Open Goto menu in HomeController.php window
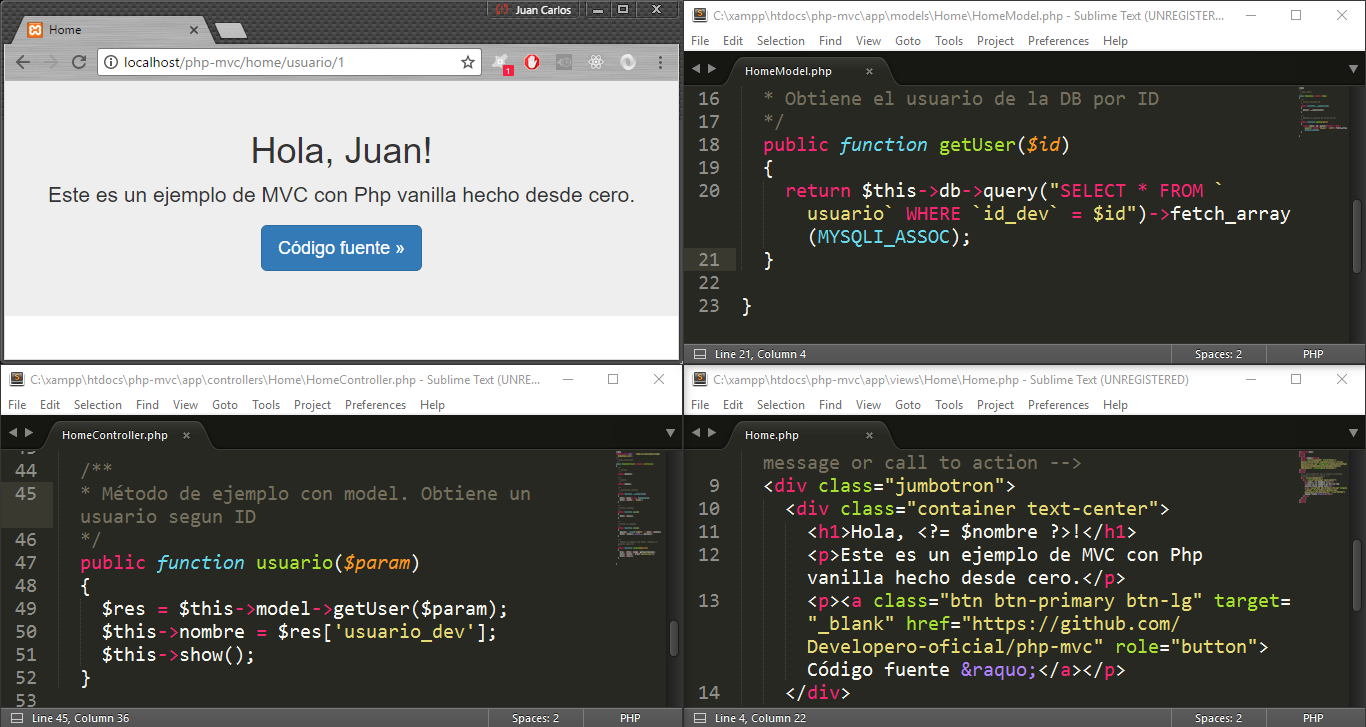1366x727 pixels. tap(225, 405)
